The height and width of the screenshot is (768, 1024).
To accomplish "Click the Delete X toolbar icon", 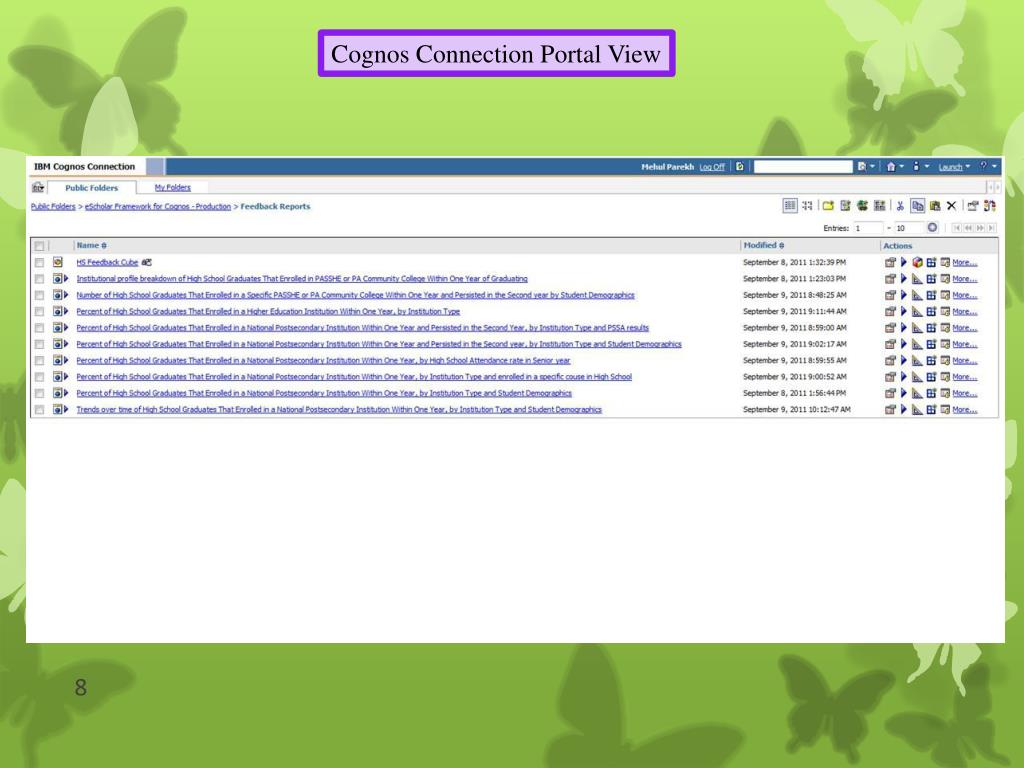I will 952,206.
